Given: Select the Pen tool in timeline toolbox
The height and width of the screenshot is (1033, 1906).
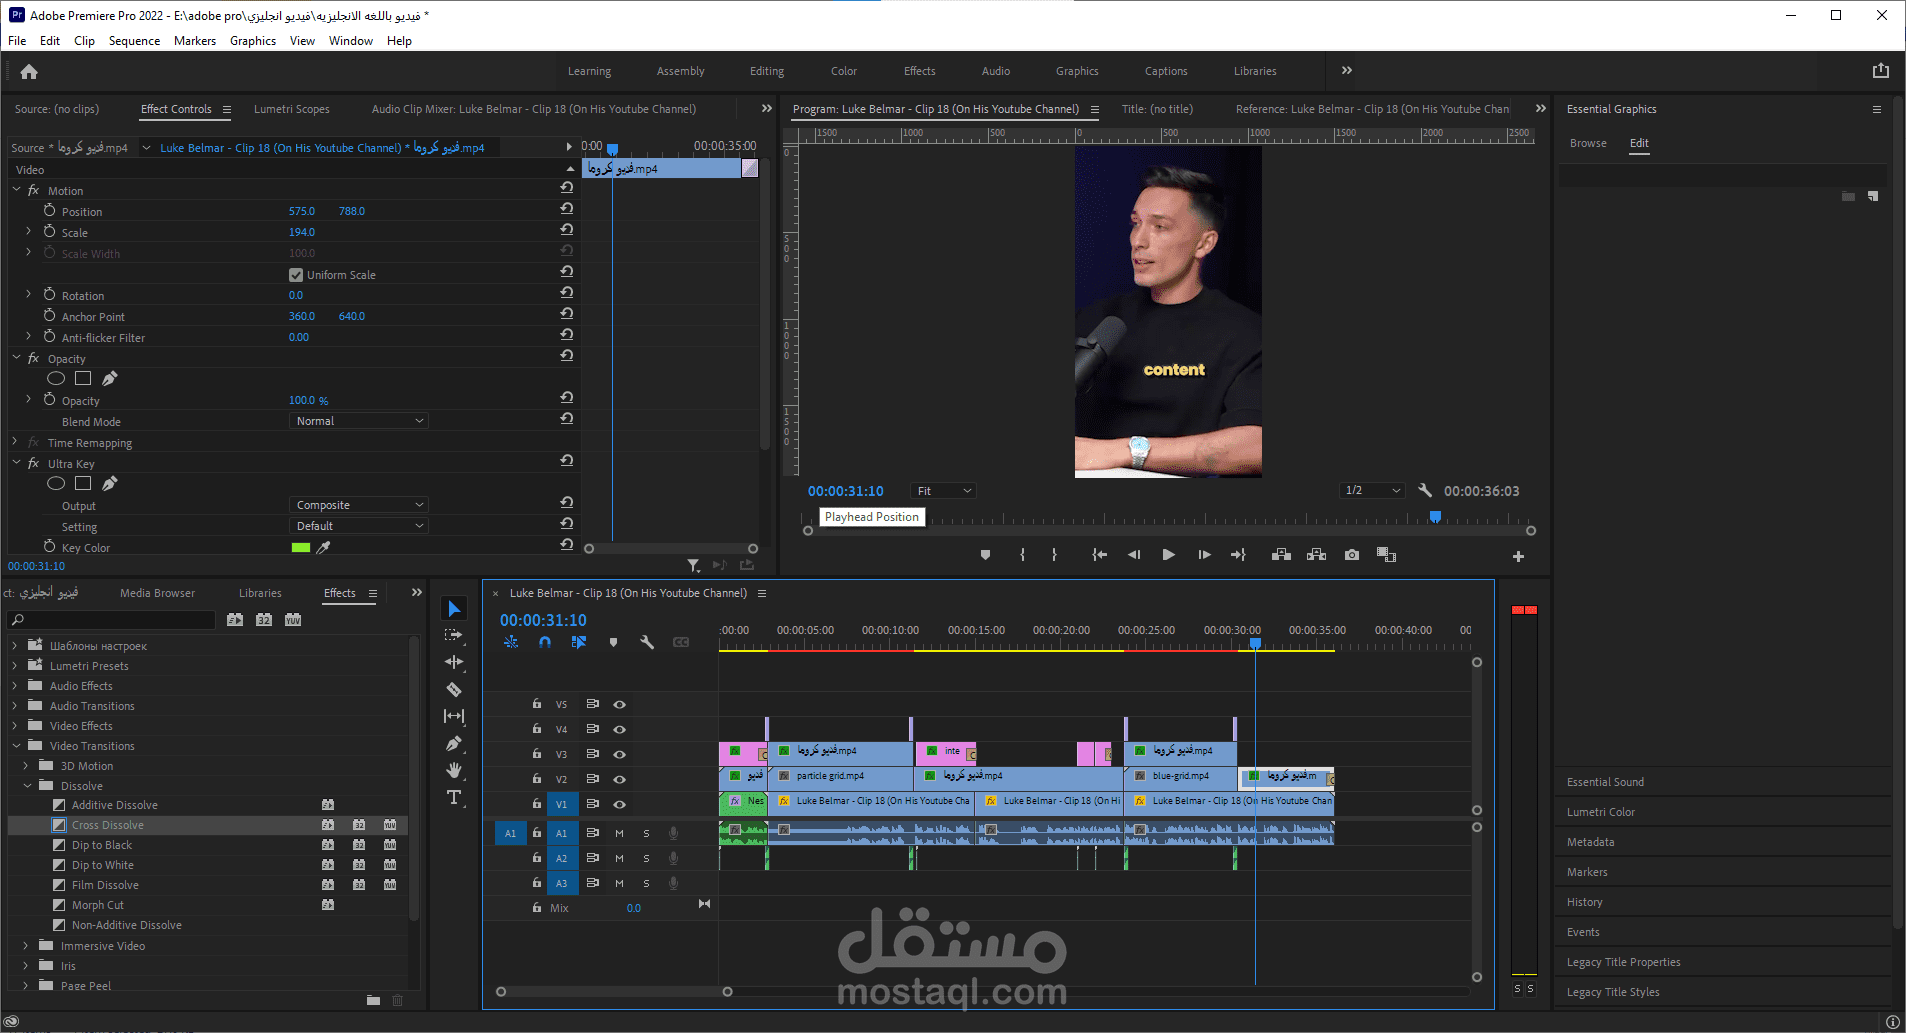Looking at the screenshot, I should pyautogui.click(x=454, y=743).
